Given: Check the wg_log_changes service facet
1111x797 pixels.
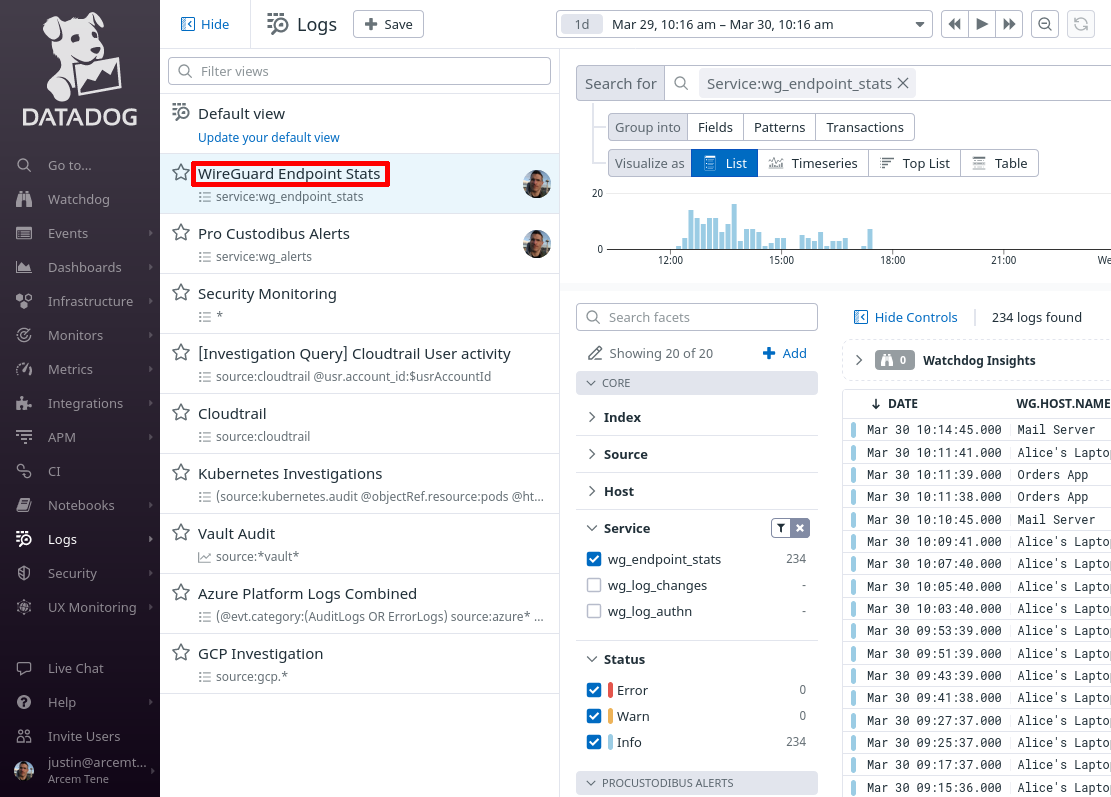Looking at the screenshot, I should coord(594,585).
